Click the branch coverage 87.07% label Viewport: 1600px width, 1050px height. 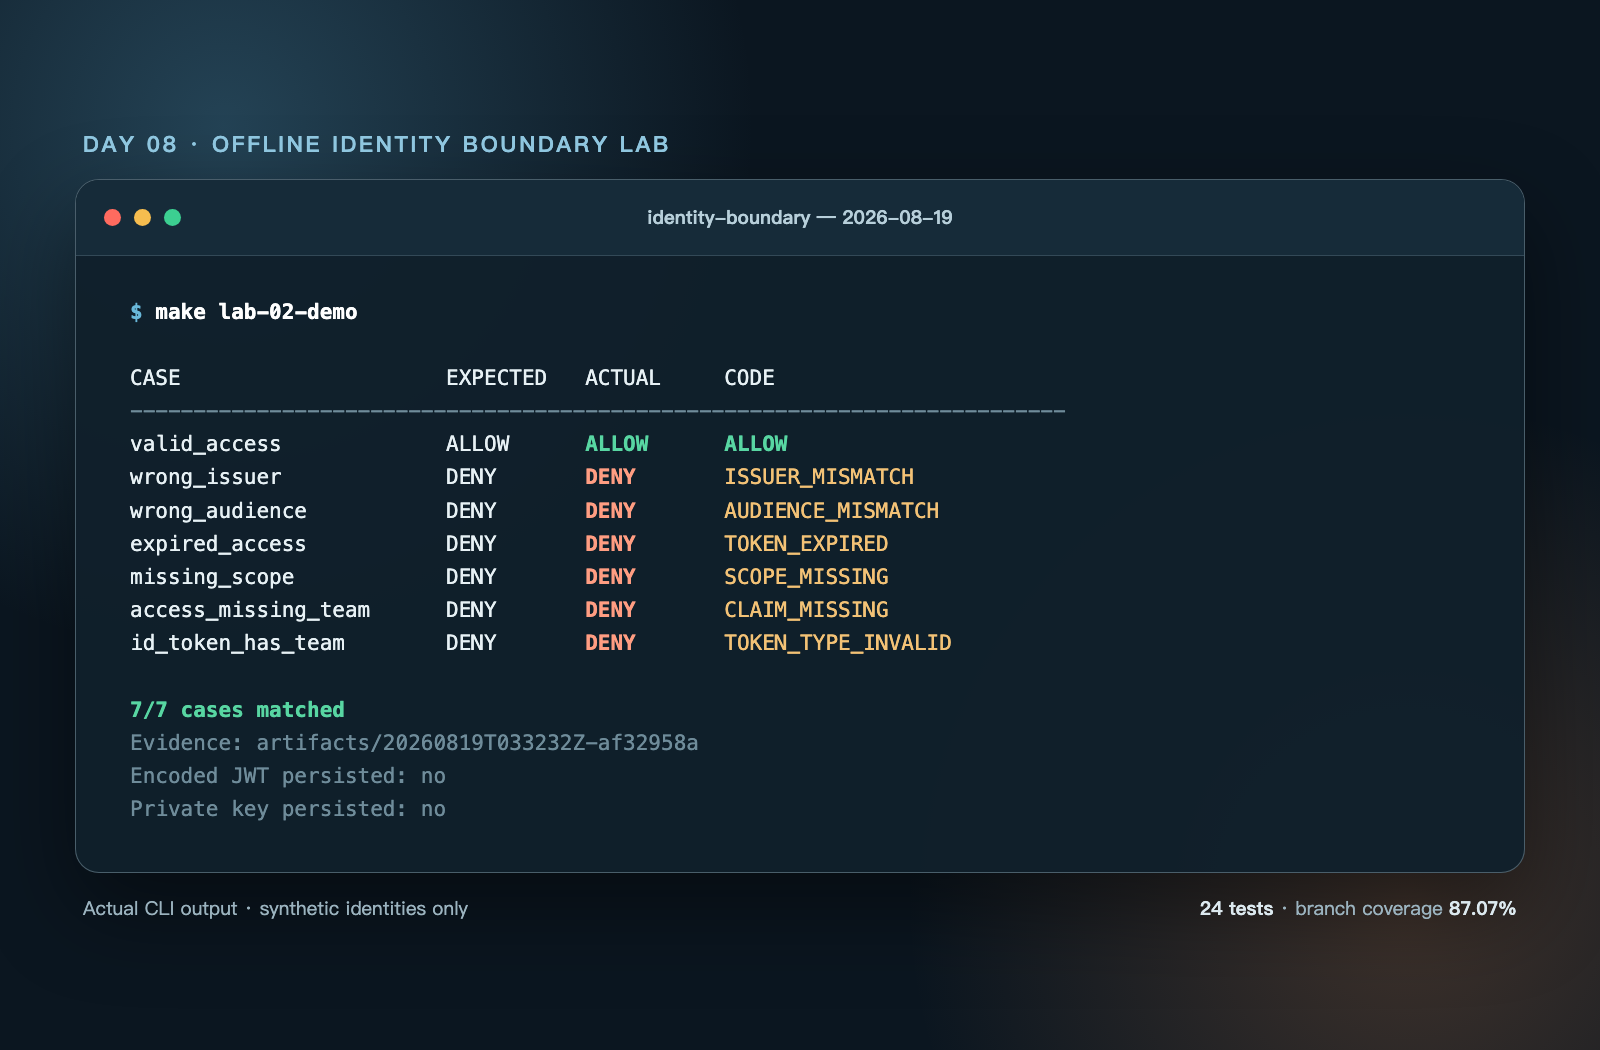[x=1405, y=909]
